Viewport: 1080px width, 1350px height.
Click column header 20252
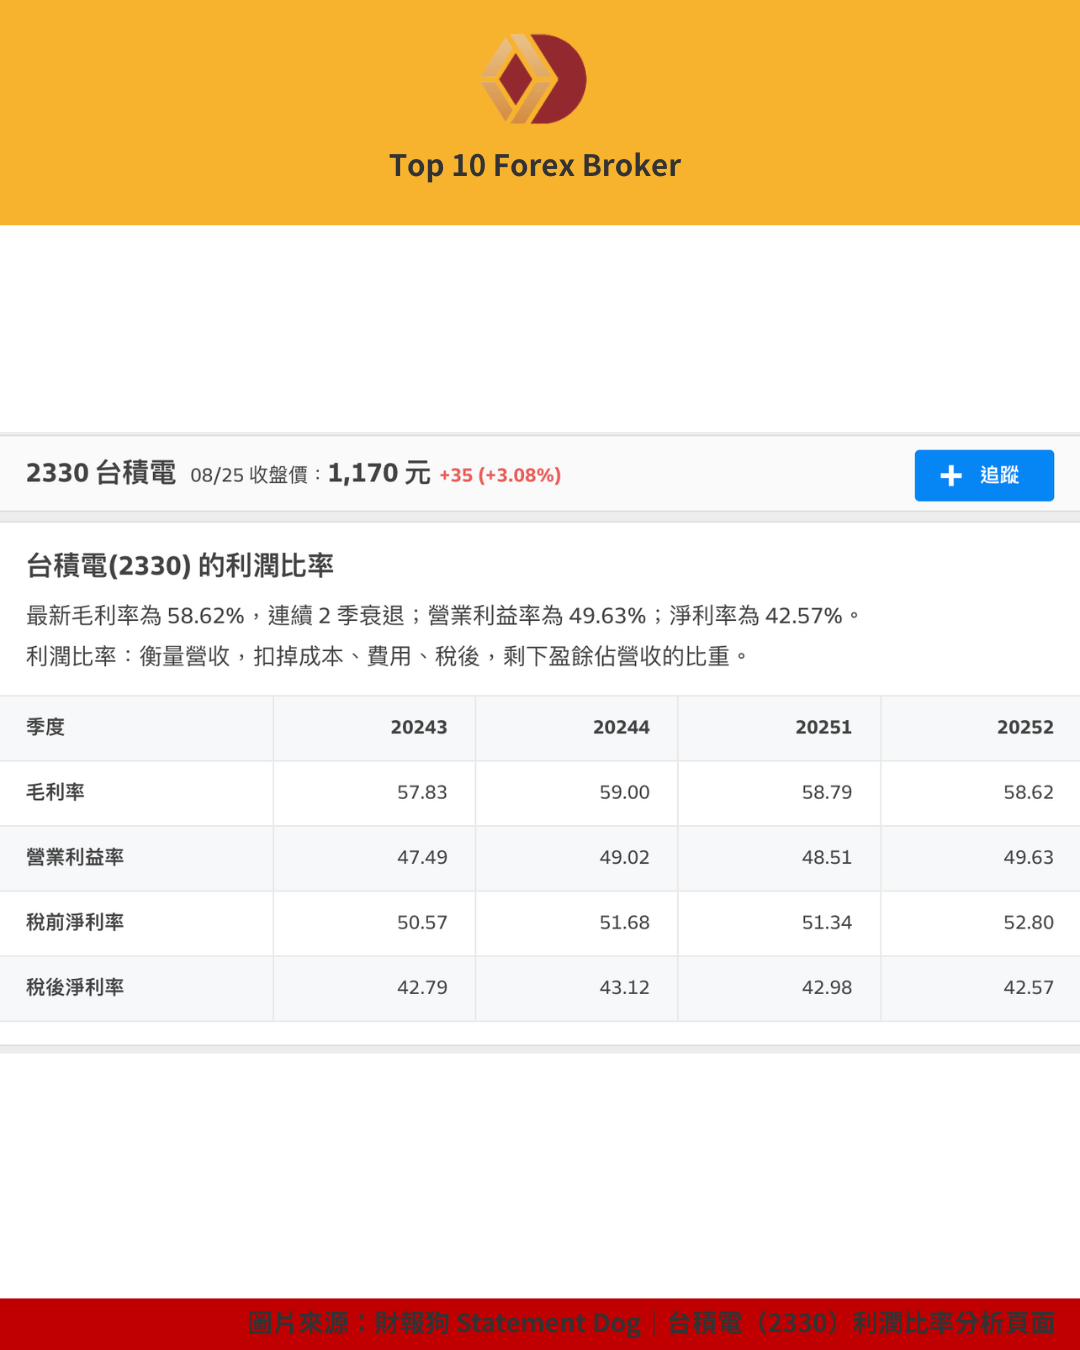[1025, 728]
